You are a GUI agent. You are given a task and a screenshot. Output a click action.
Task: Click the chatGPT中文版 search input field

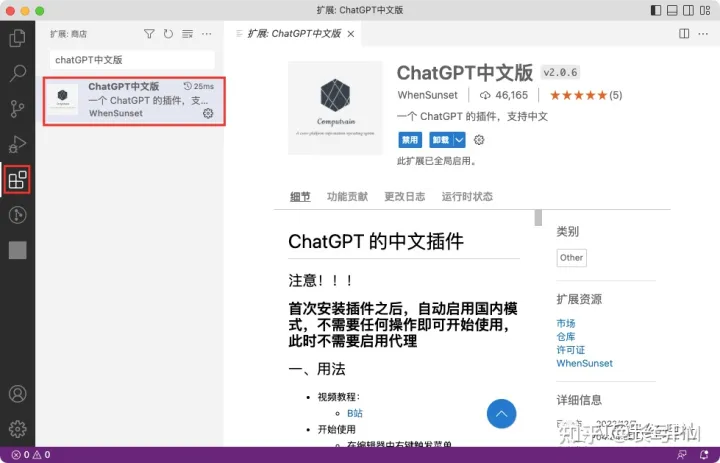pos(132,60)
